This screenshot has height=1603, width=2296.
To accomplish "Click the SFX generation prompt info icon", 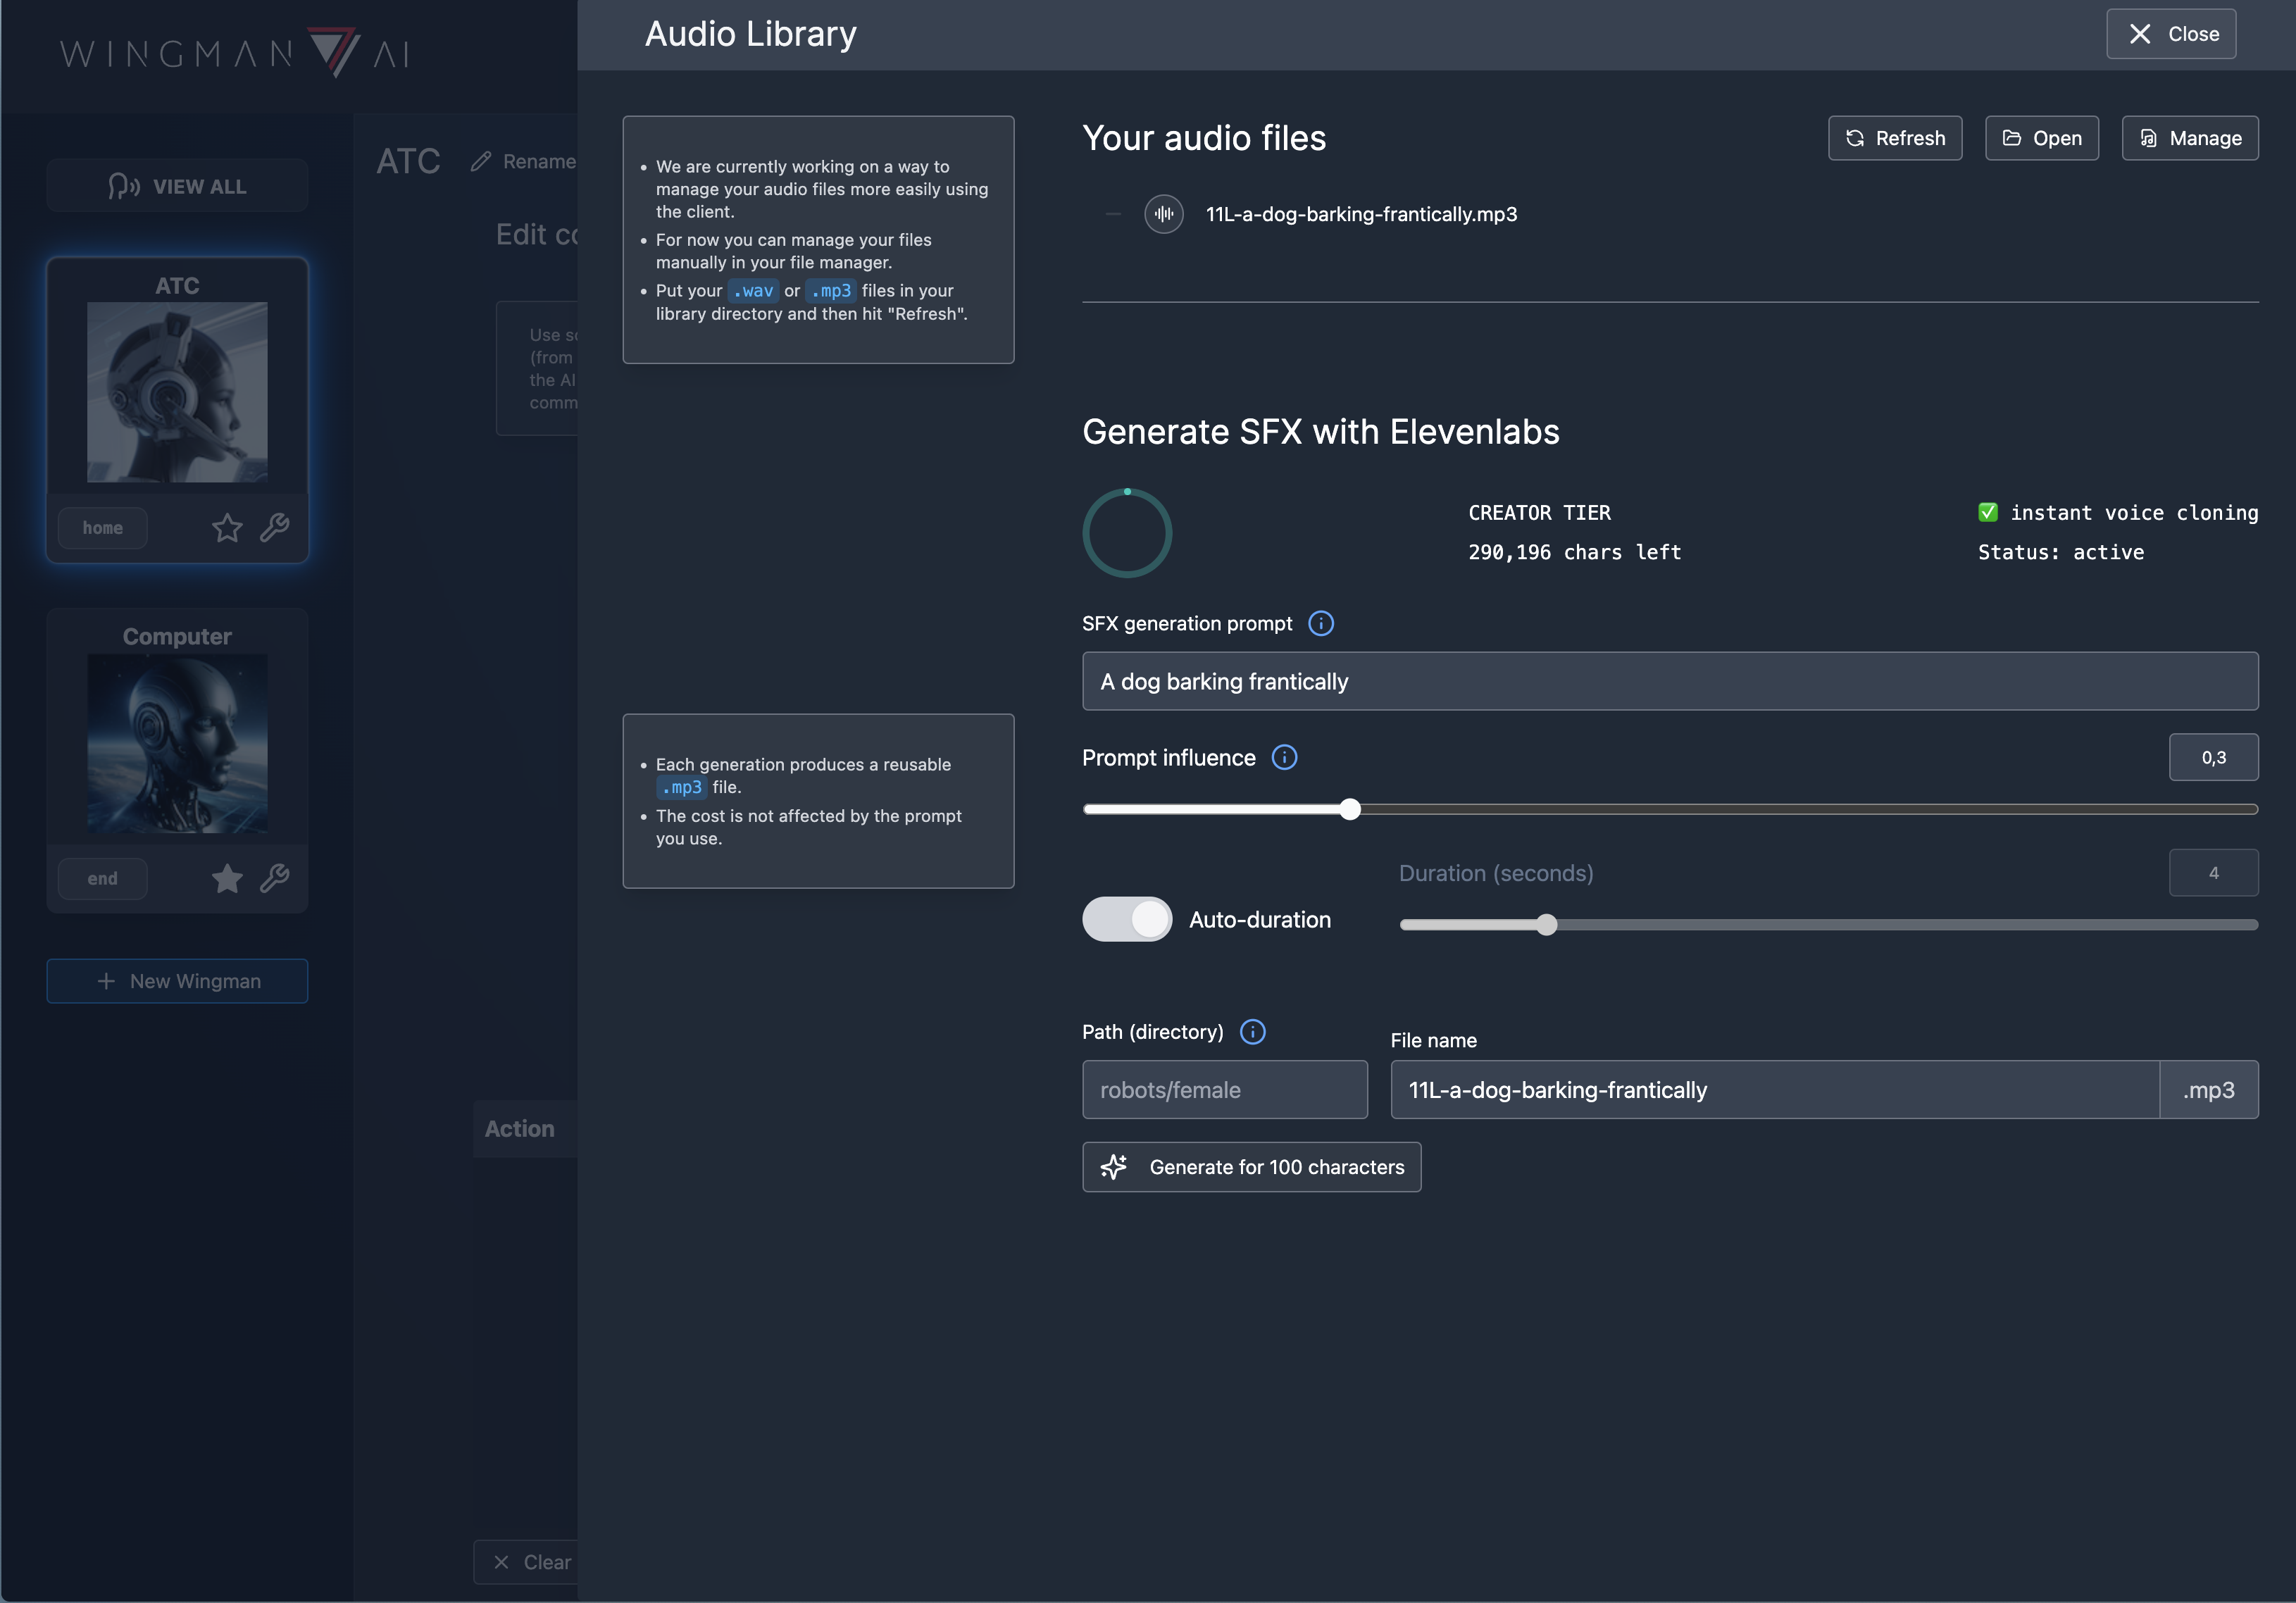I will tap(1320, 624).
